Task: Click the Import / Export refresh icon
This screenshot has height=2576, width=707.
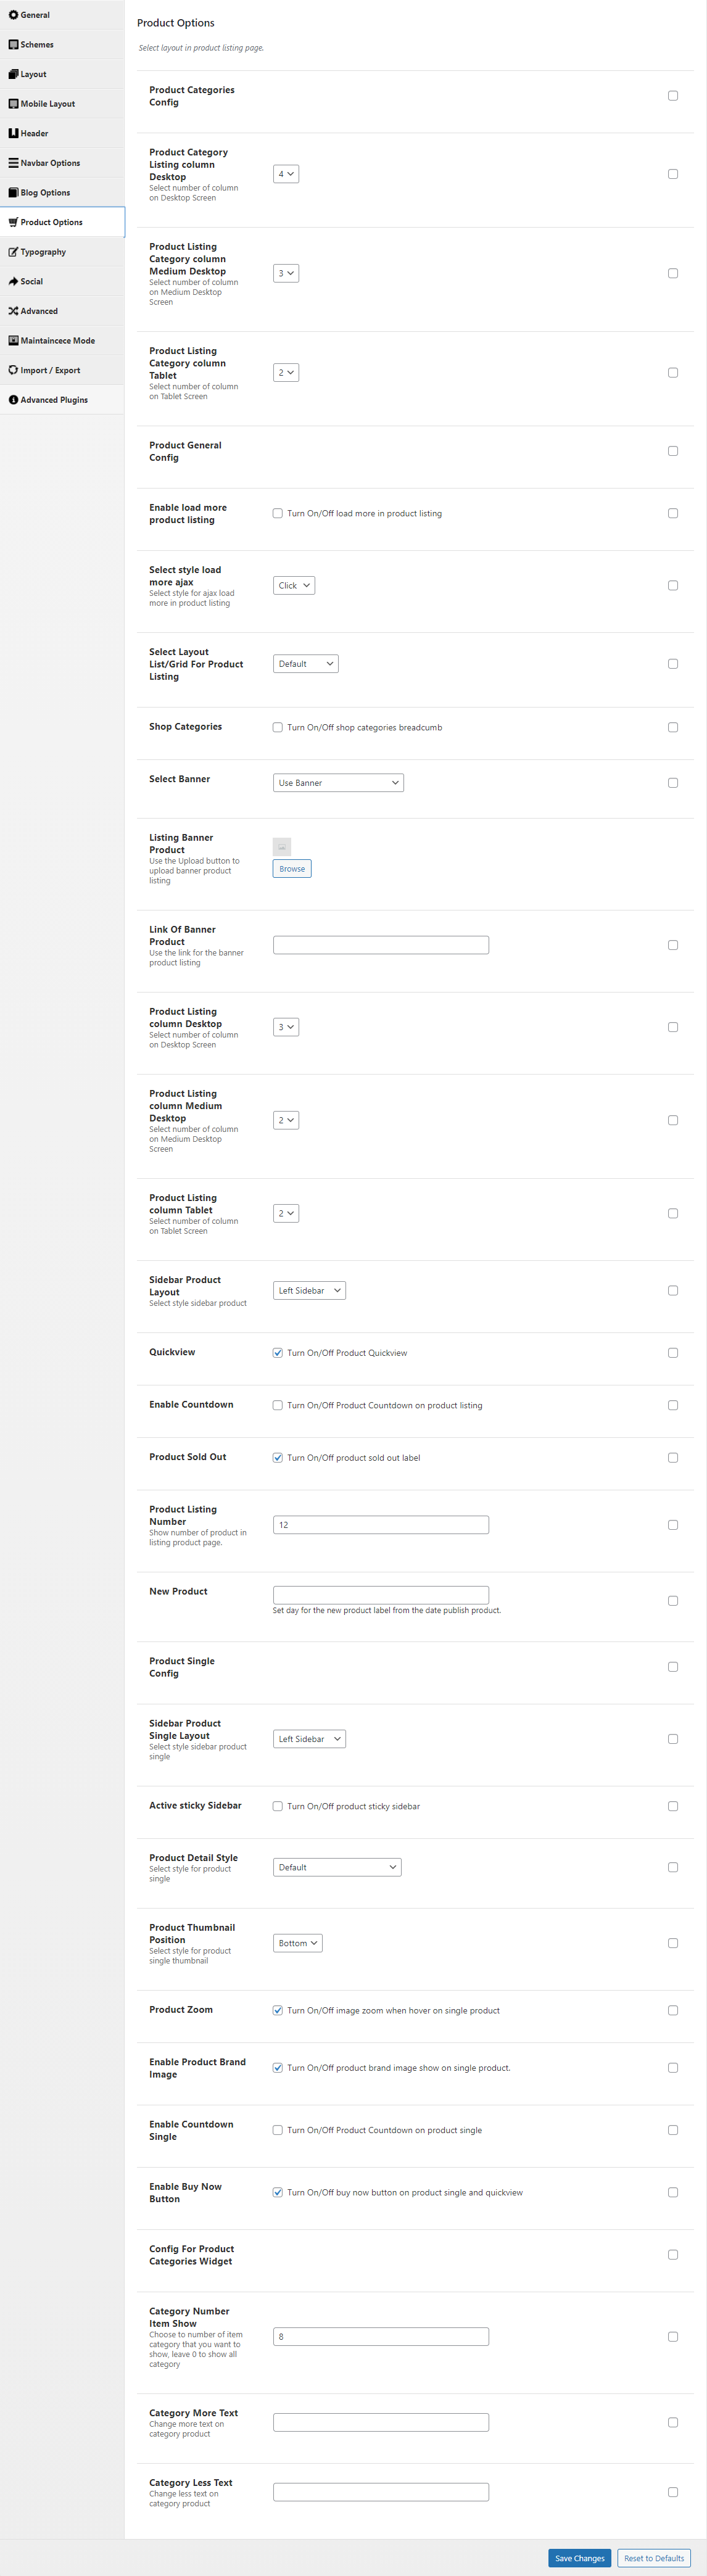Action: [x=13, y=370]
